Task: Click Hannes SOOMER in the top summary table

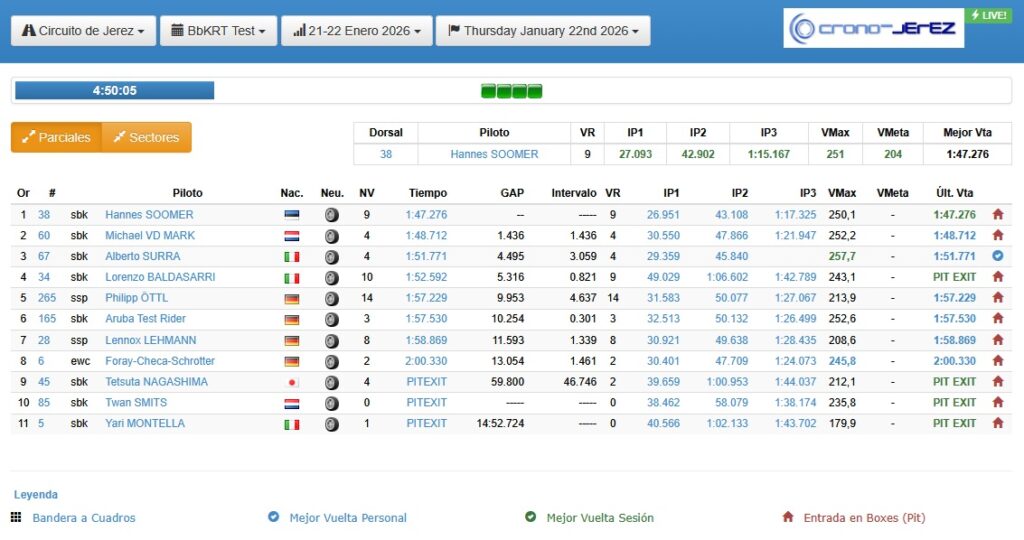Action: click(494, 154)
